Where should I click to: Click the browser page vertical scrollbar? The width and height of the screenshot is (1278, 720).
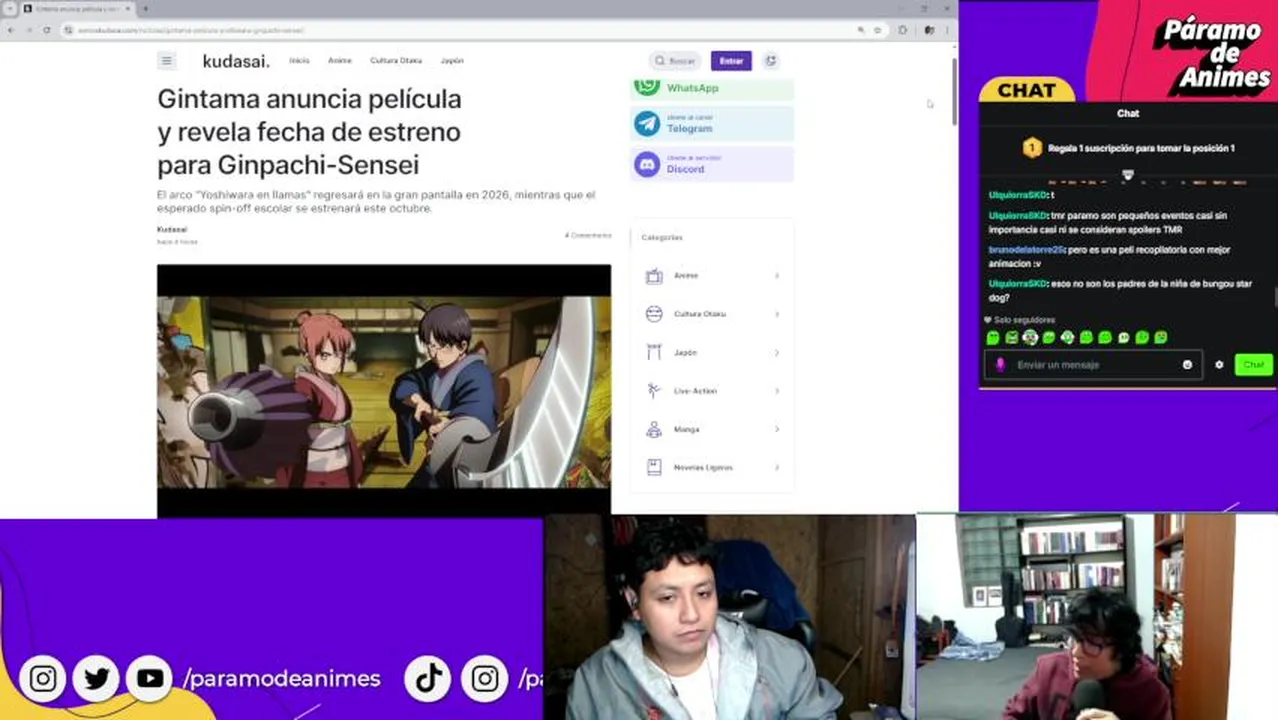click(x=954, y=90)
